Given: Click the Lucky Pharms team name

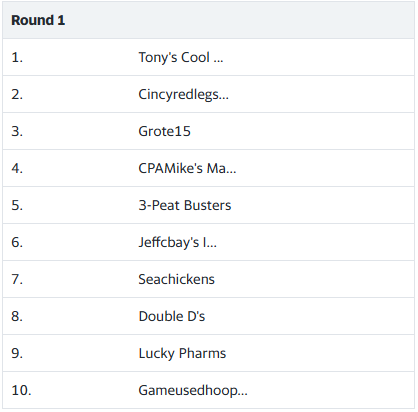Looking at the screenshot, I should point(182,353).
